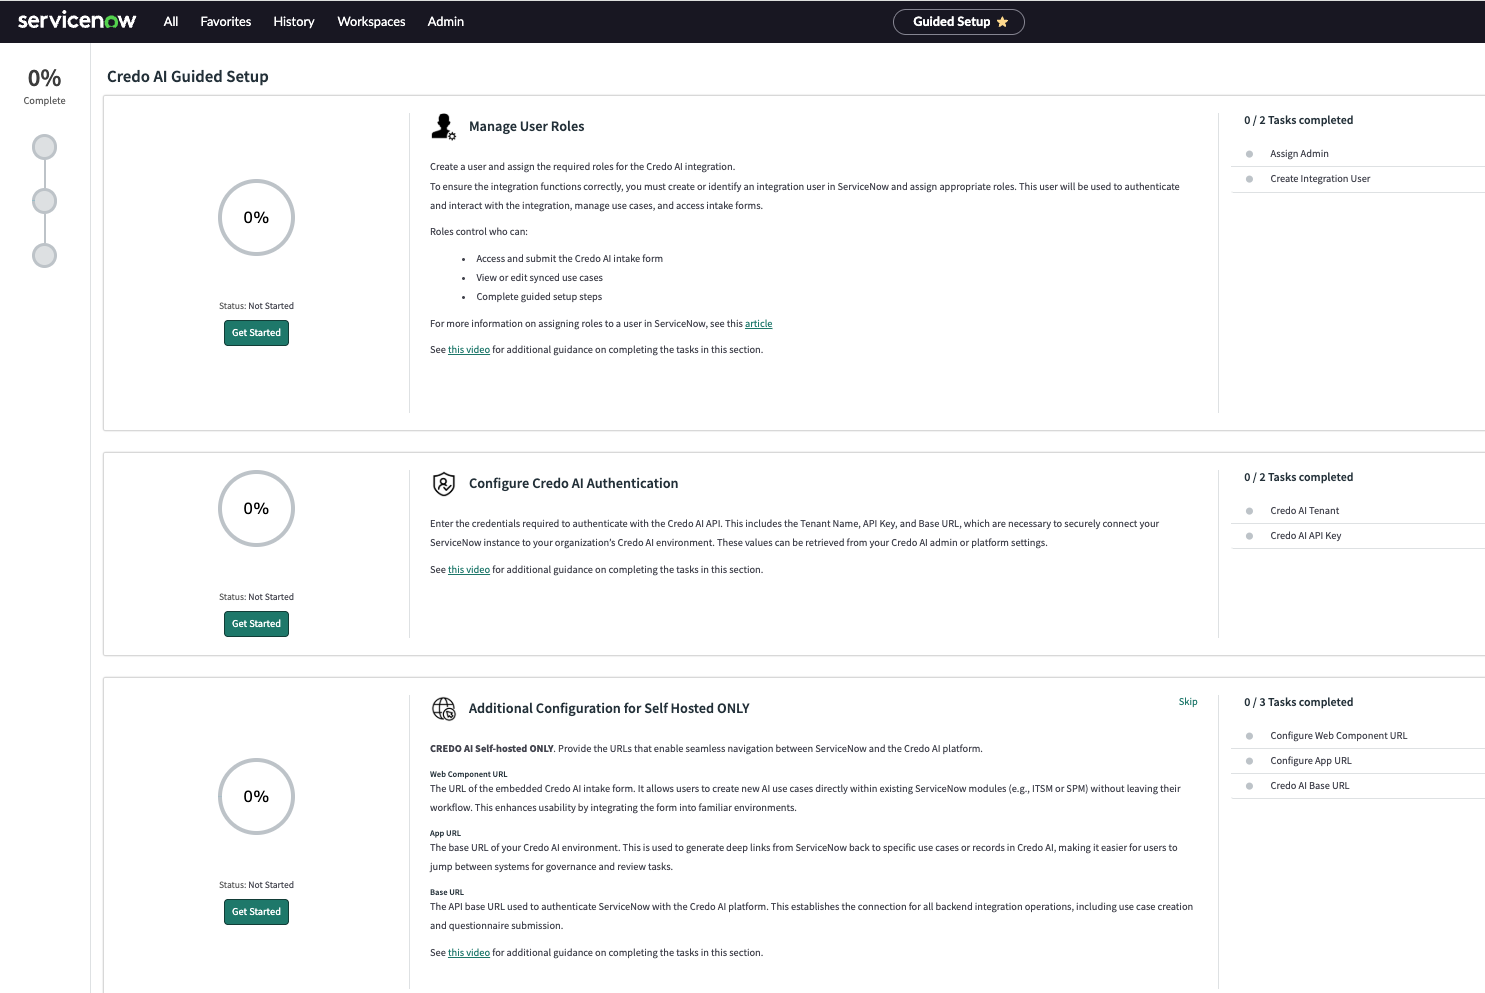Open the Workspaces menu

[x=371, y=21]
